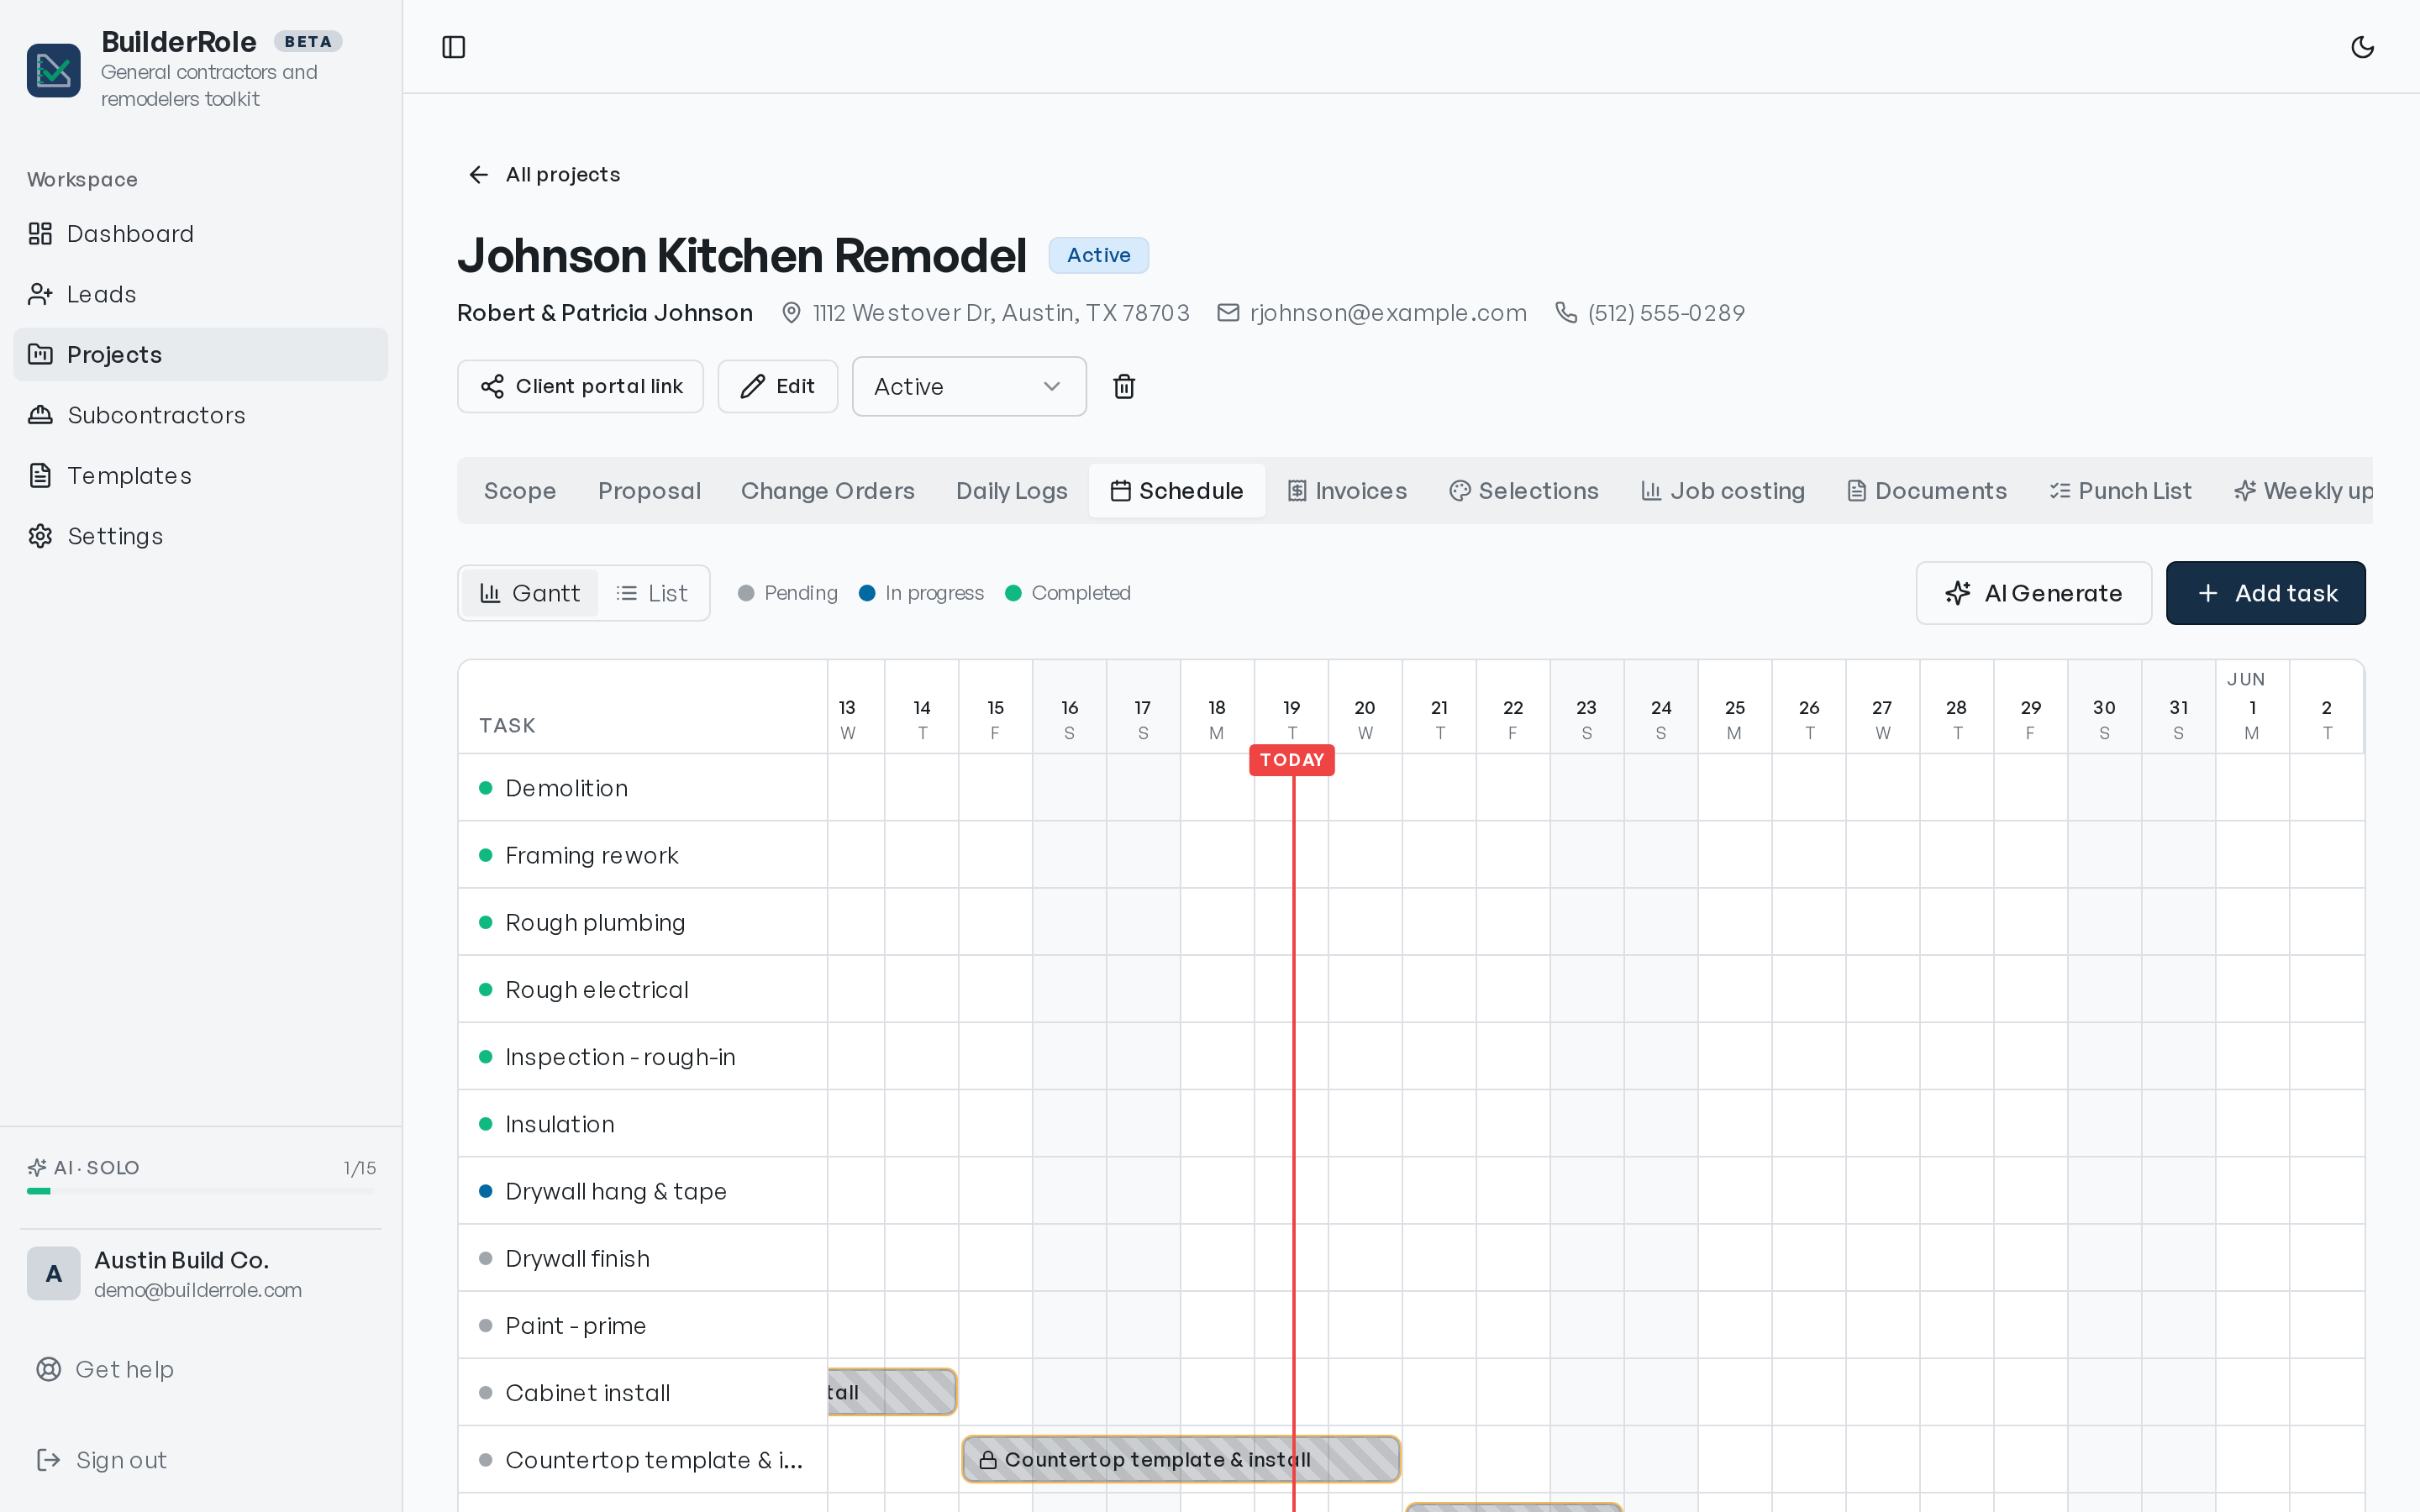Click the lock icon on Countertop bar

tap(987, 1460)
